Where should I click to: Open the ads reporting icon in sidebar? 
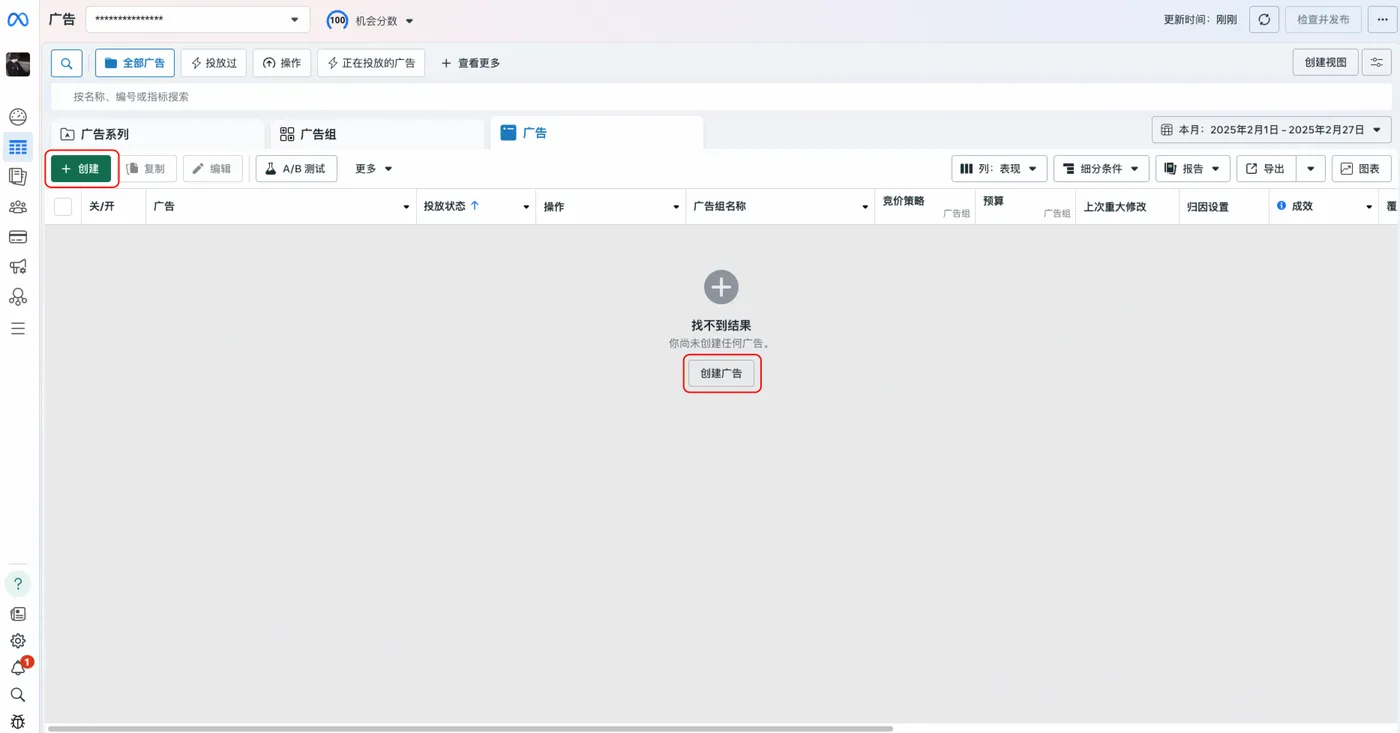point(18,177)
